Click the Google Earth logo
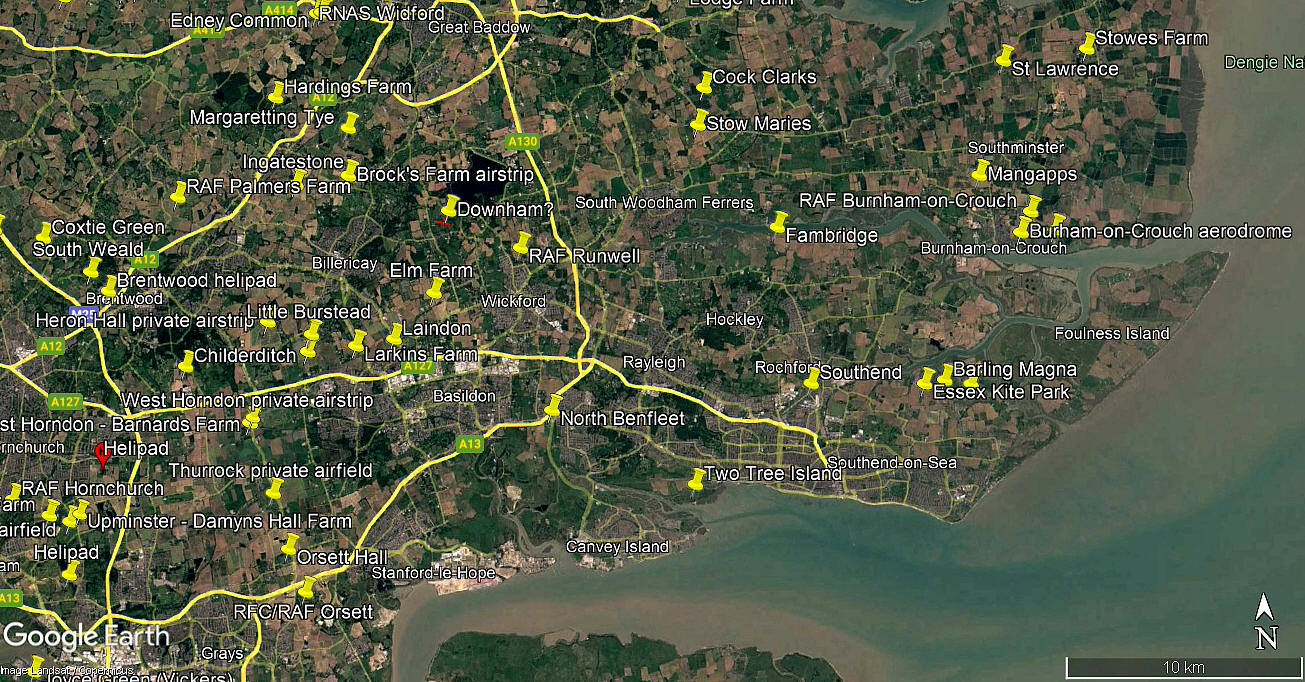Image resolution: width=1305 pixels, height=682 pixels. [x=86, y=636]
